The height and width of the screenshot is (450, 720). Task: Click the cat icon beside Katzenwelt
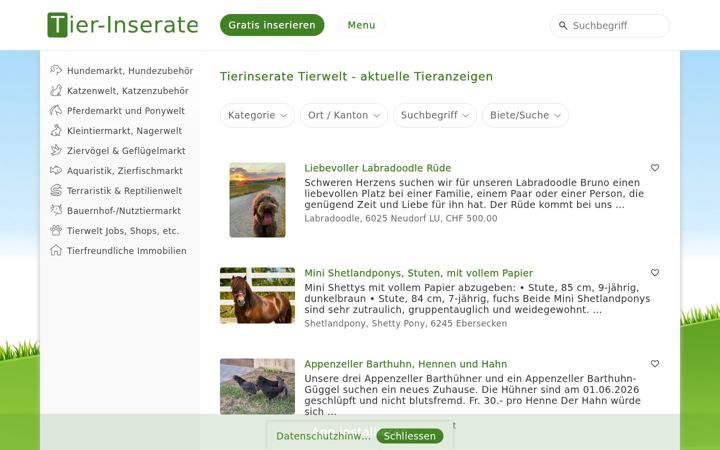click(x=56, y=90)
